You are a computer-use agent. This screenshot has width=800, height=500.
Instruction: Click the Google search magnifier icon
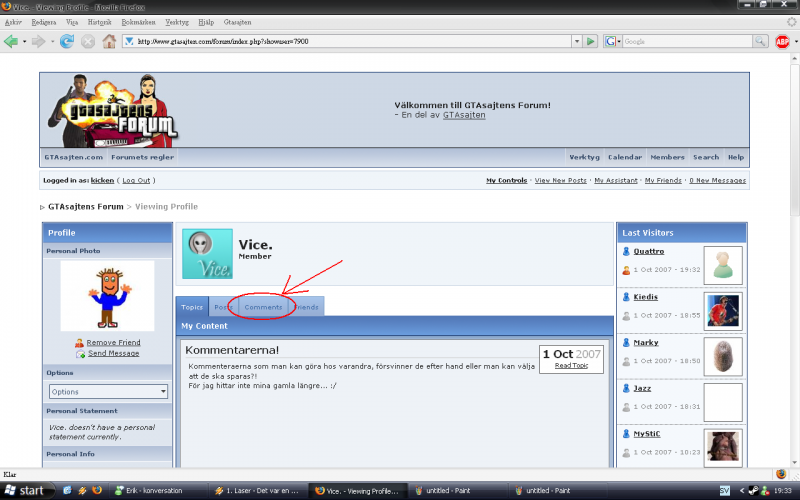pyautogui.click(x=760, y=41)
